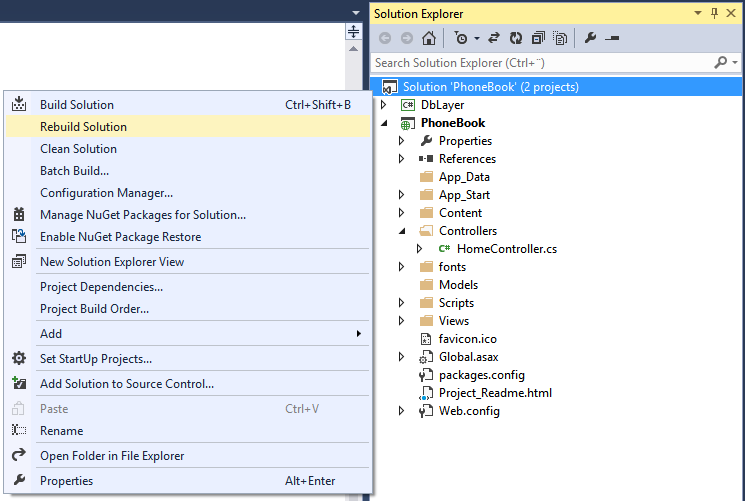
Task: Choose Build Solution from context menu
Action: 188,105
